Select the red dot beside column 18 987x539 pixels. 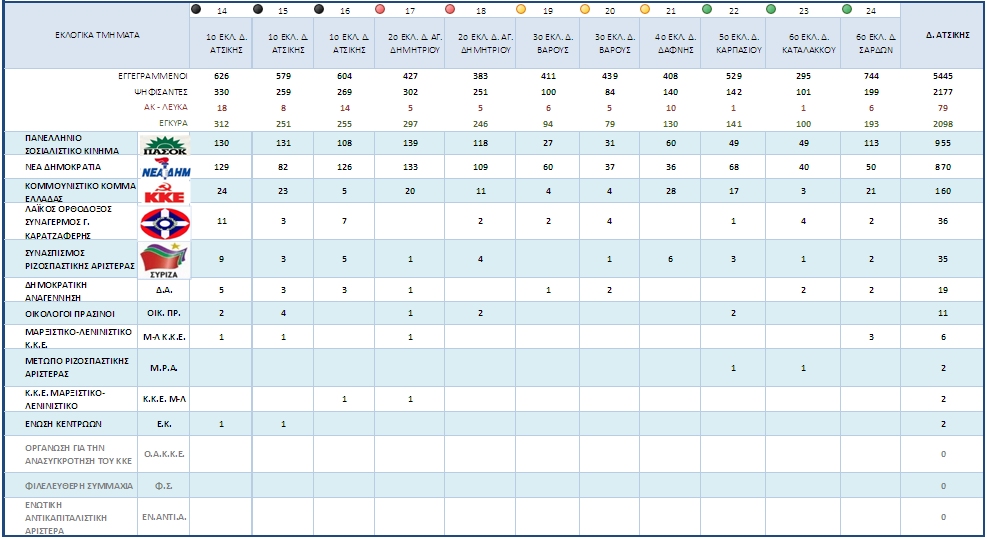tap(450, 9)
